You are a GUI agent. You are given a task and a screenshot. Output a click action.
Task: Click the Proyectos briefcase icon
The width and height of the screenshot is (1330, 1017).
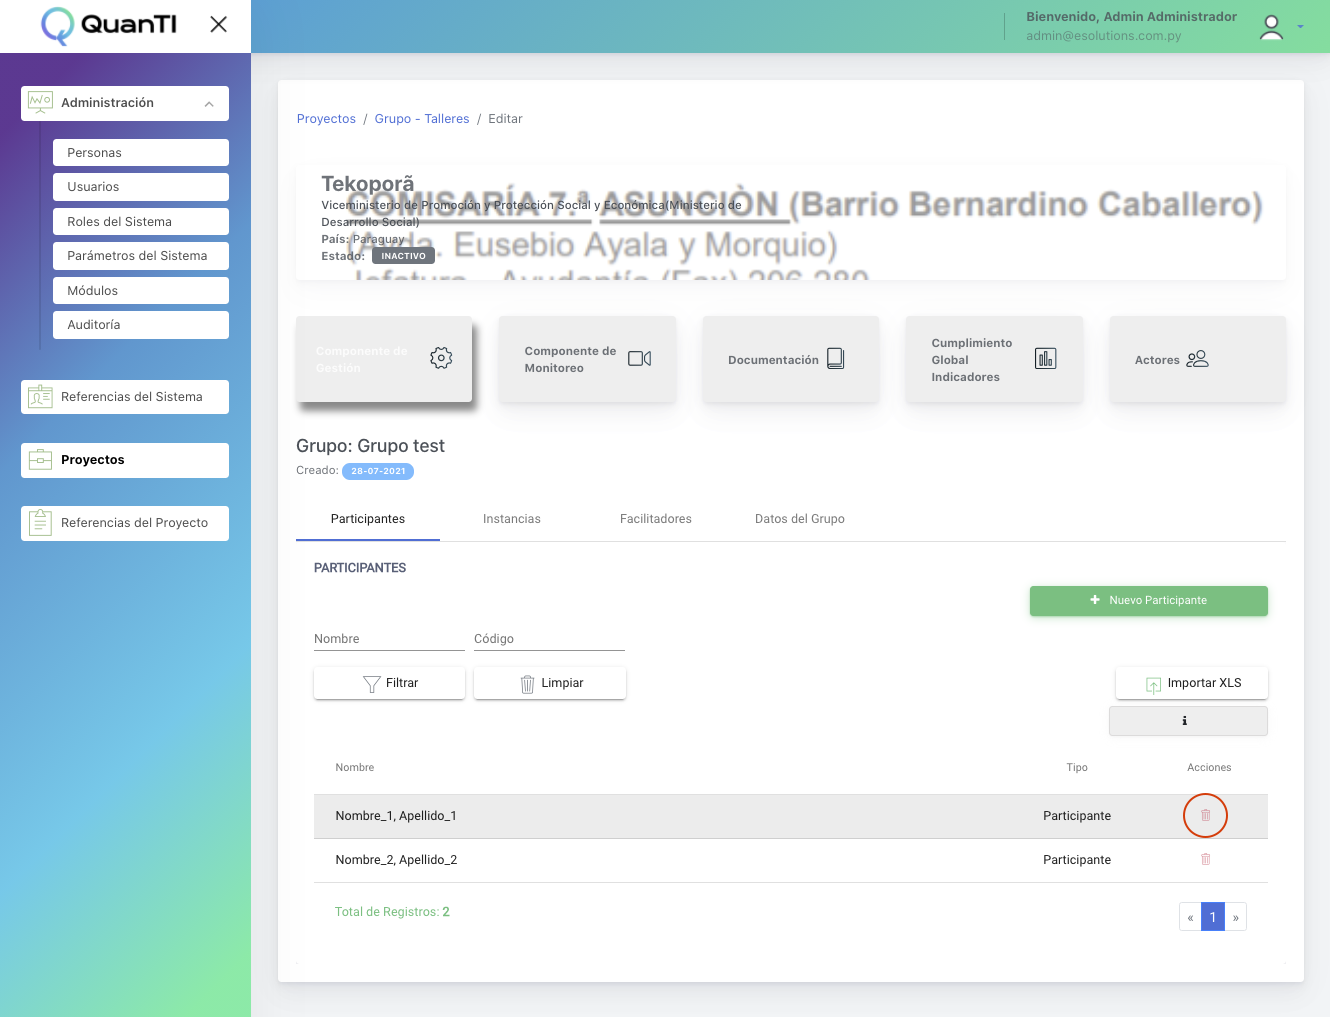(40, 460)
